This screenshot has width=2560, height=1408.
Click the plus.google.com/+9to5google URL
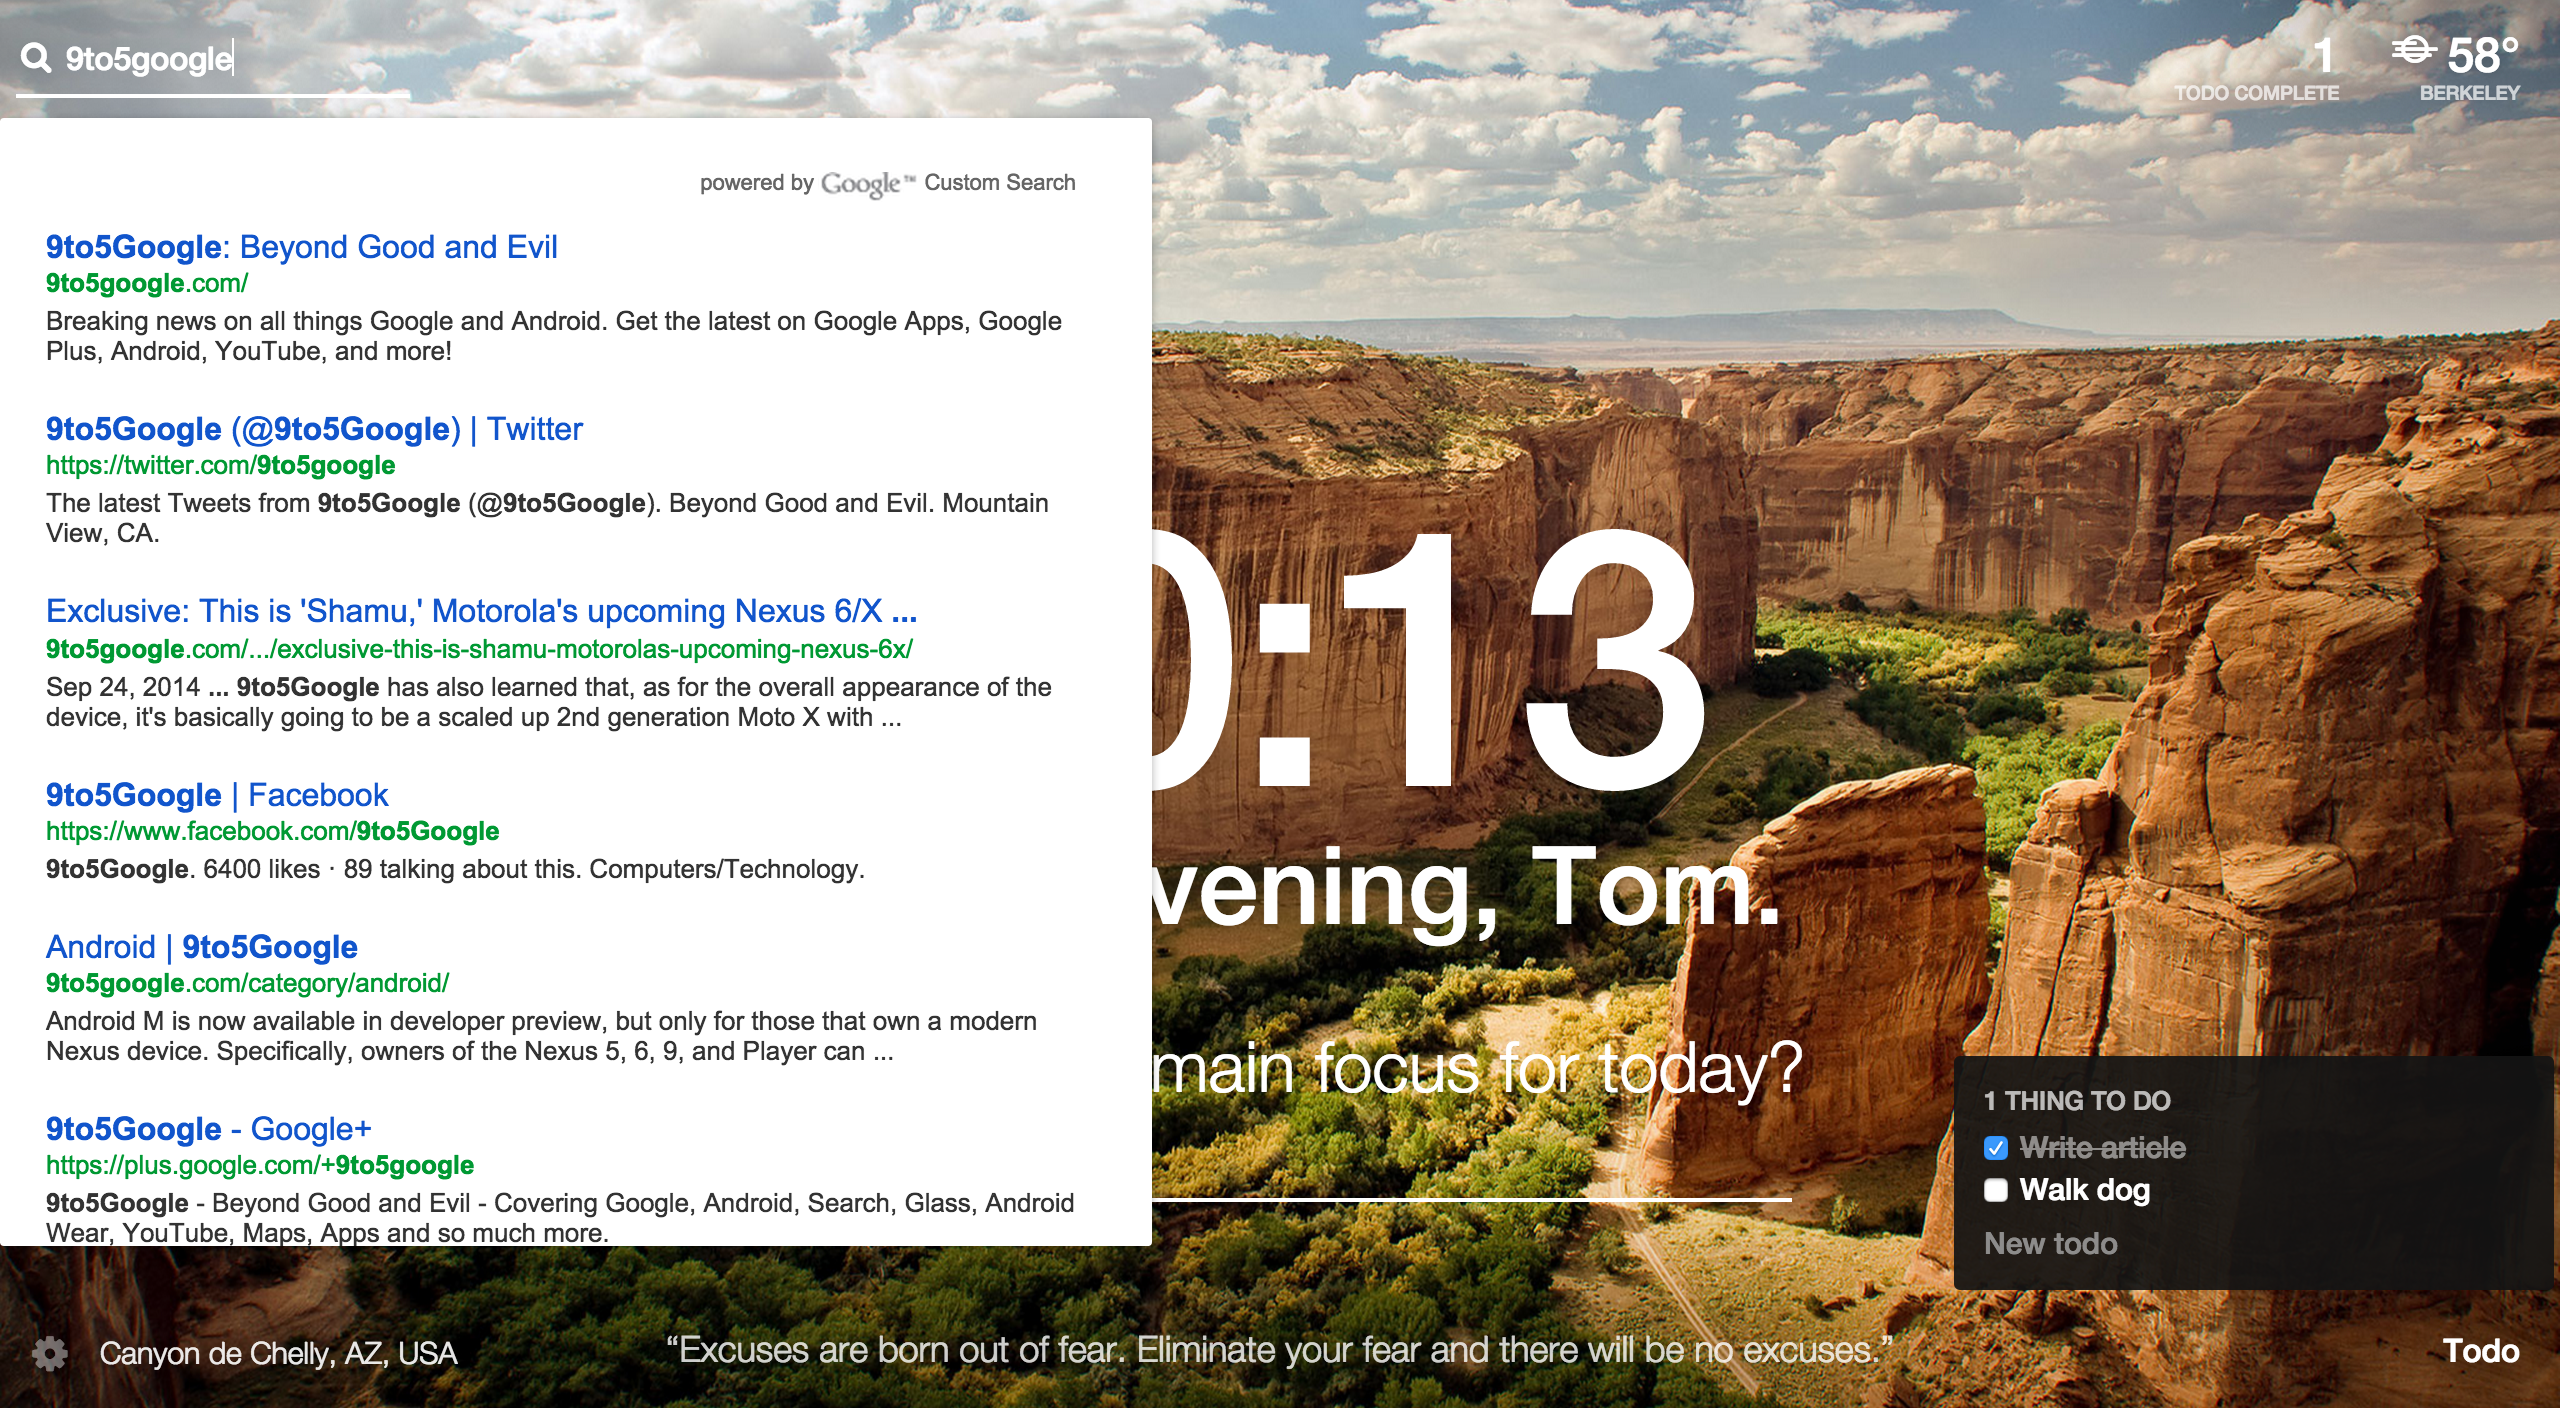click(260, 1165)
